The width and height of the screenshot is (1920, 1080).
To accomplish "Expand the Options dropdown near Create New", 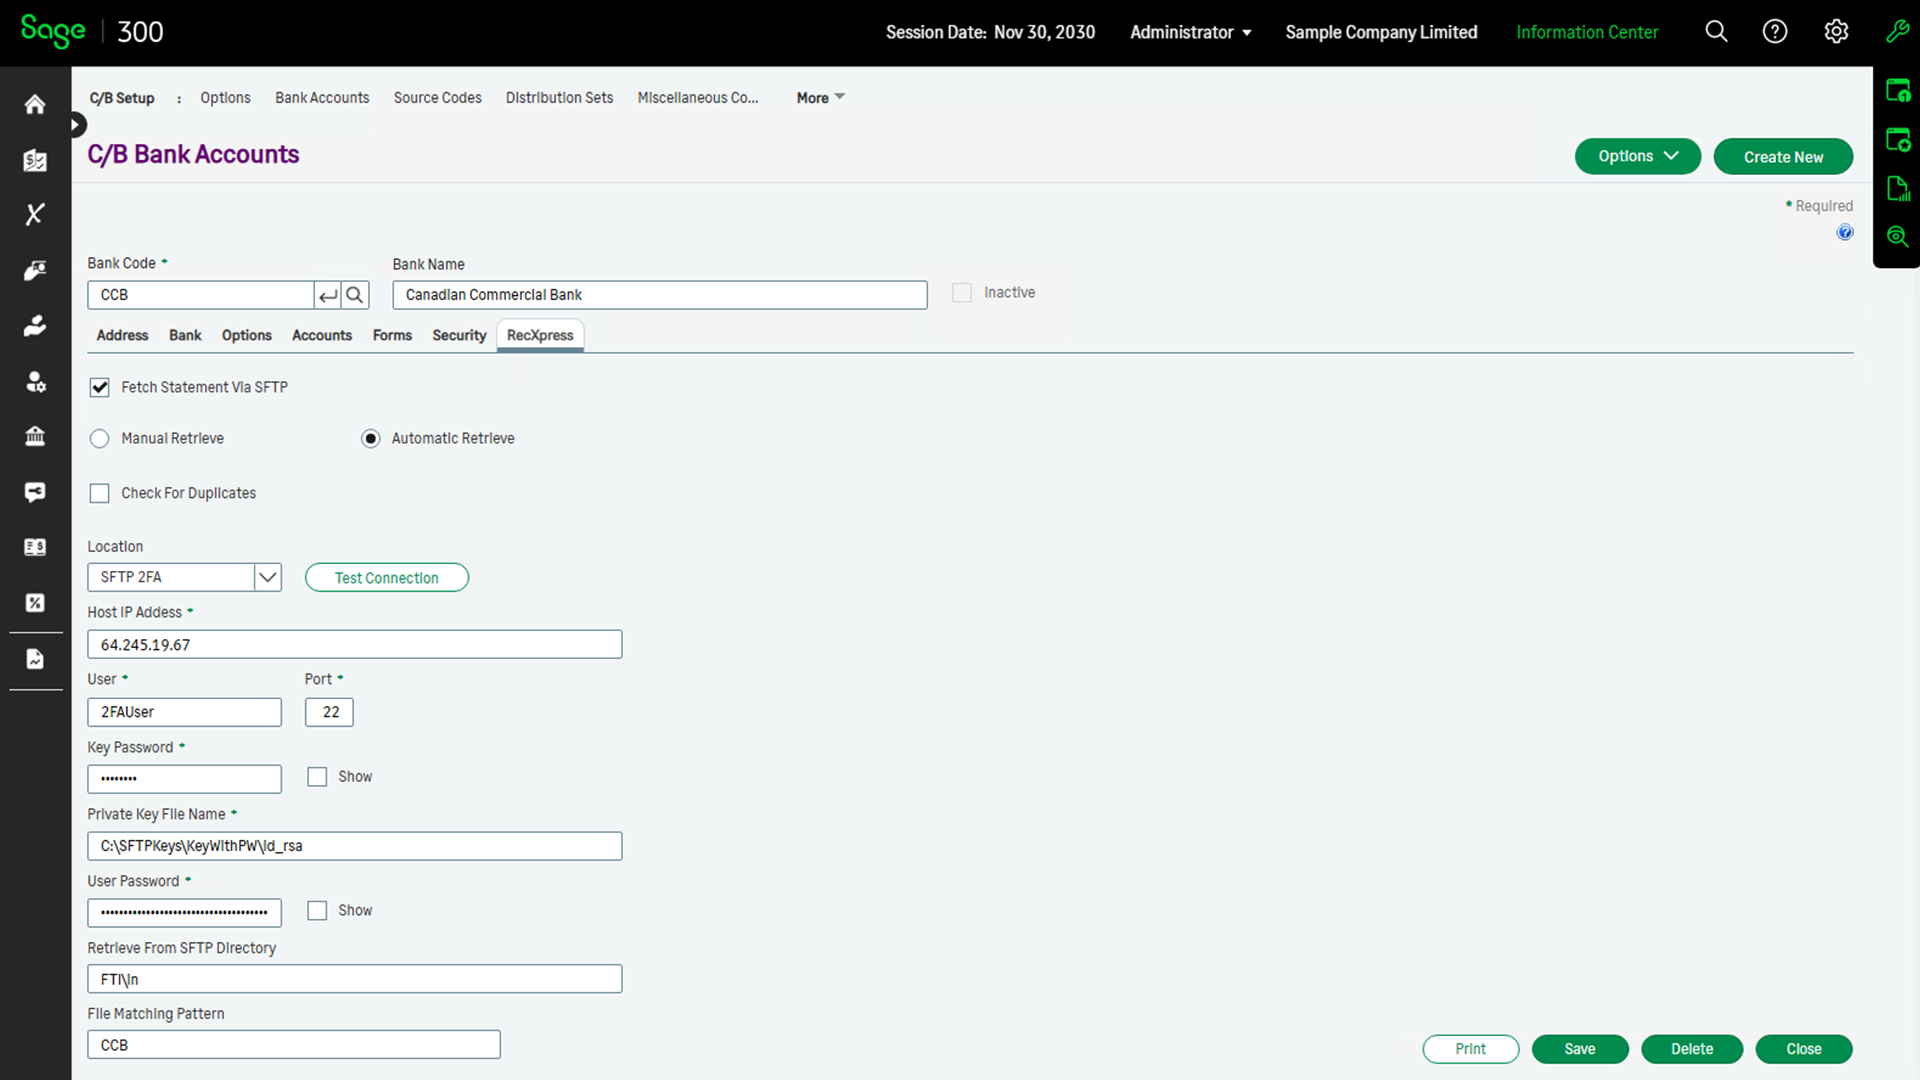I will (1637, 156).
